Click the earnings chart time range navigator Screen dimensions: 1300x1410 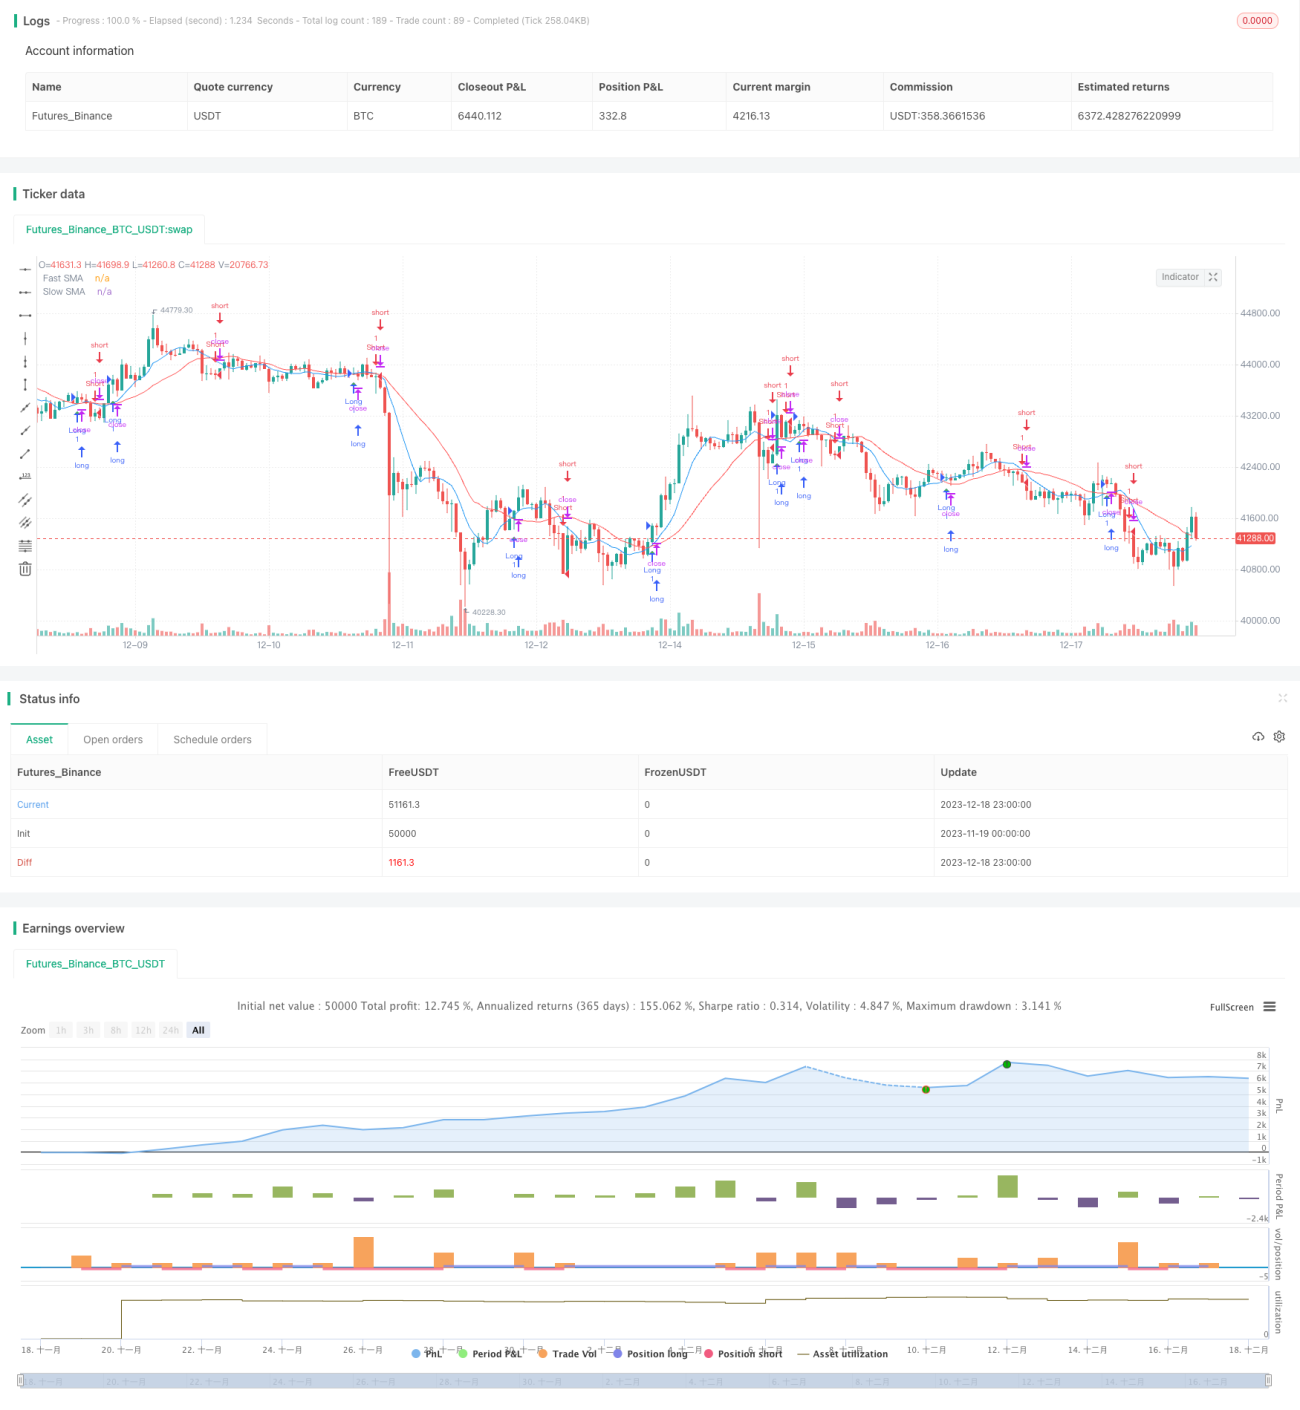(645, 1381)
